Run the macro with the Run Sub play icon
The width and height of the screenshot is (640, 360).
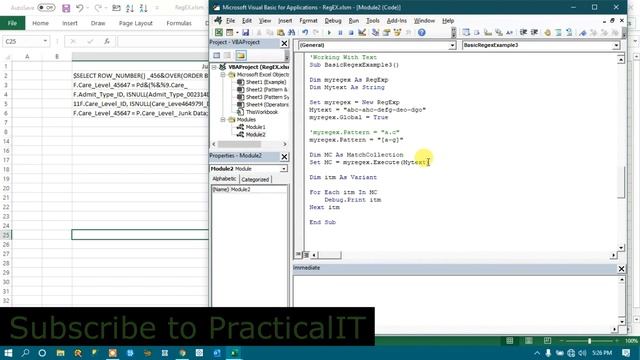point(329,32)
